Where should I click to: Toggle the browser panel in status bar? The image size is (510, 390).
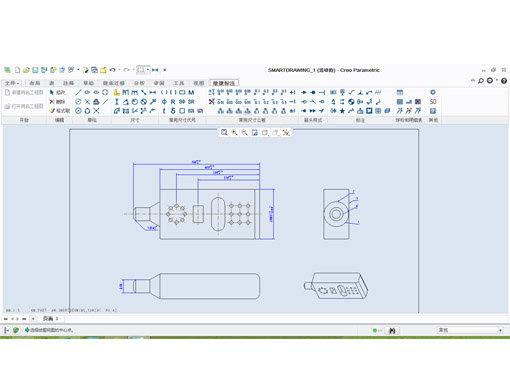coord(15,330)
